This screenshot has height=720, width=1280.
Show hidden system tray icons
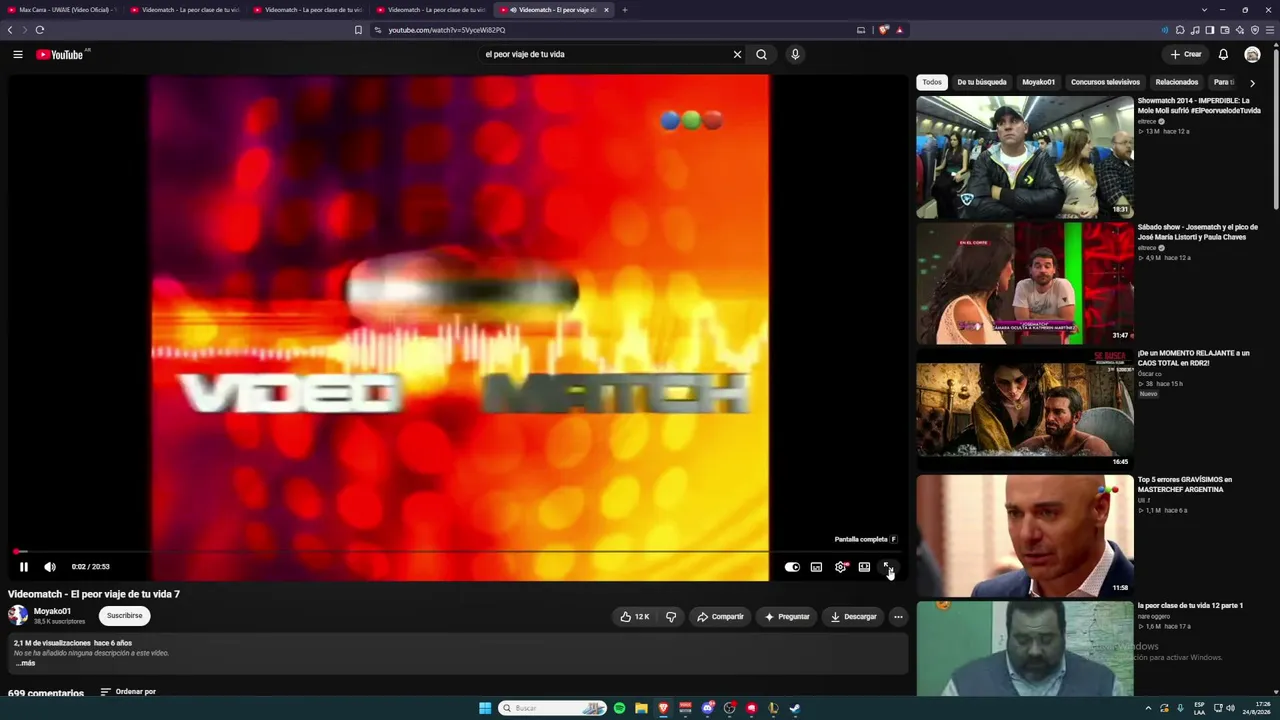[1148, 708]
